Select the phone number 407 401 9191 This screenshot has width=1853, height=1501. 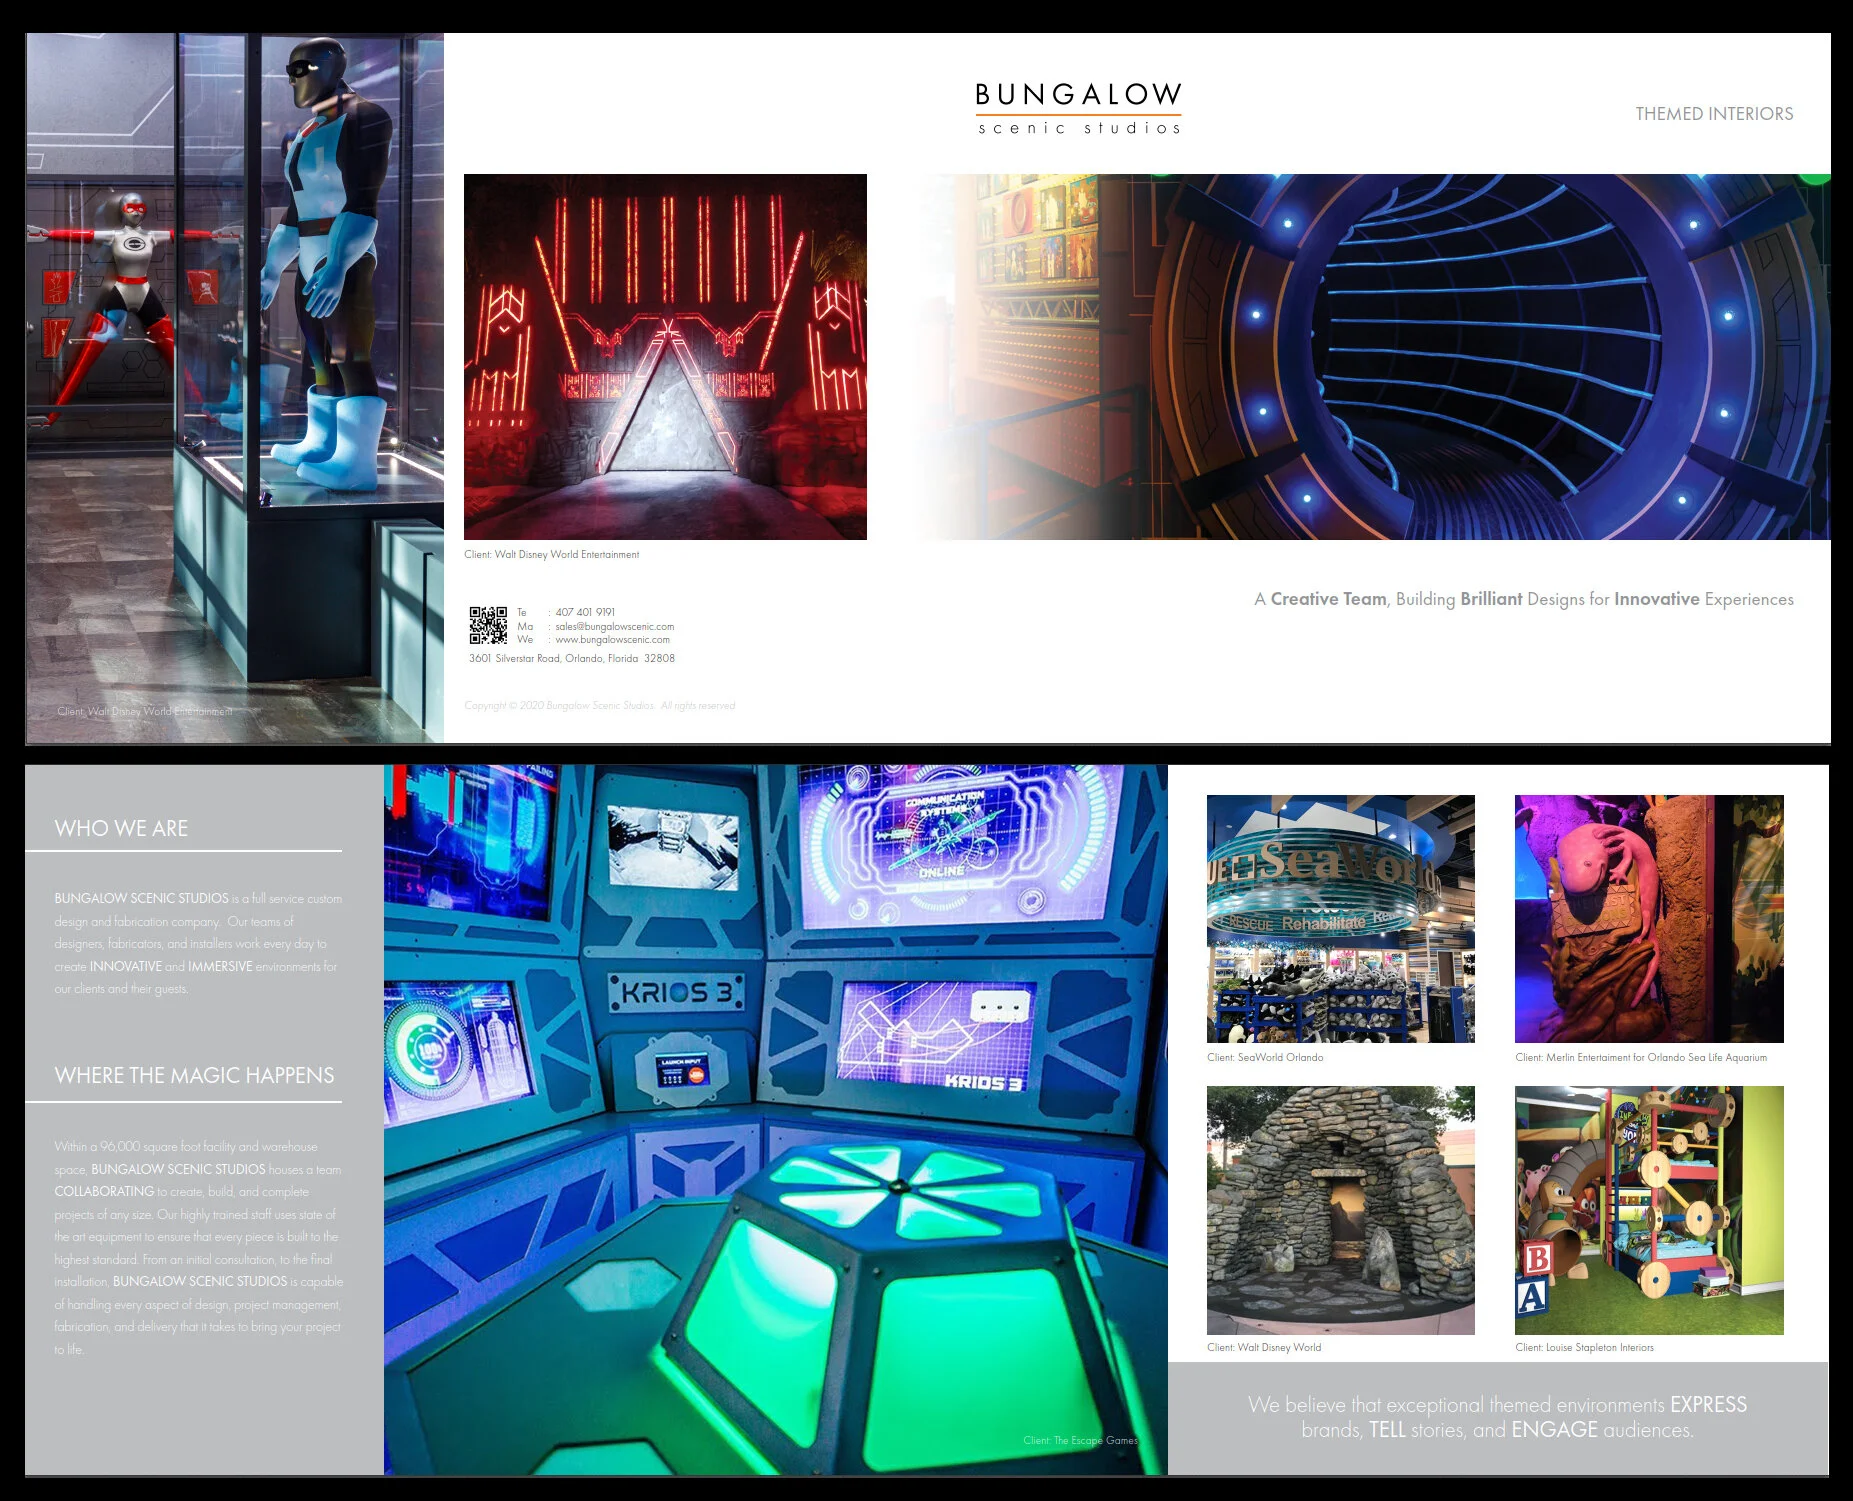coord(585,612)
